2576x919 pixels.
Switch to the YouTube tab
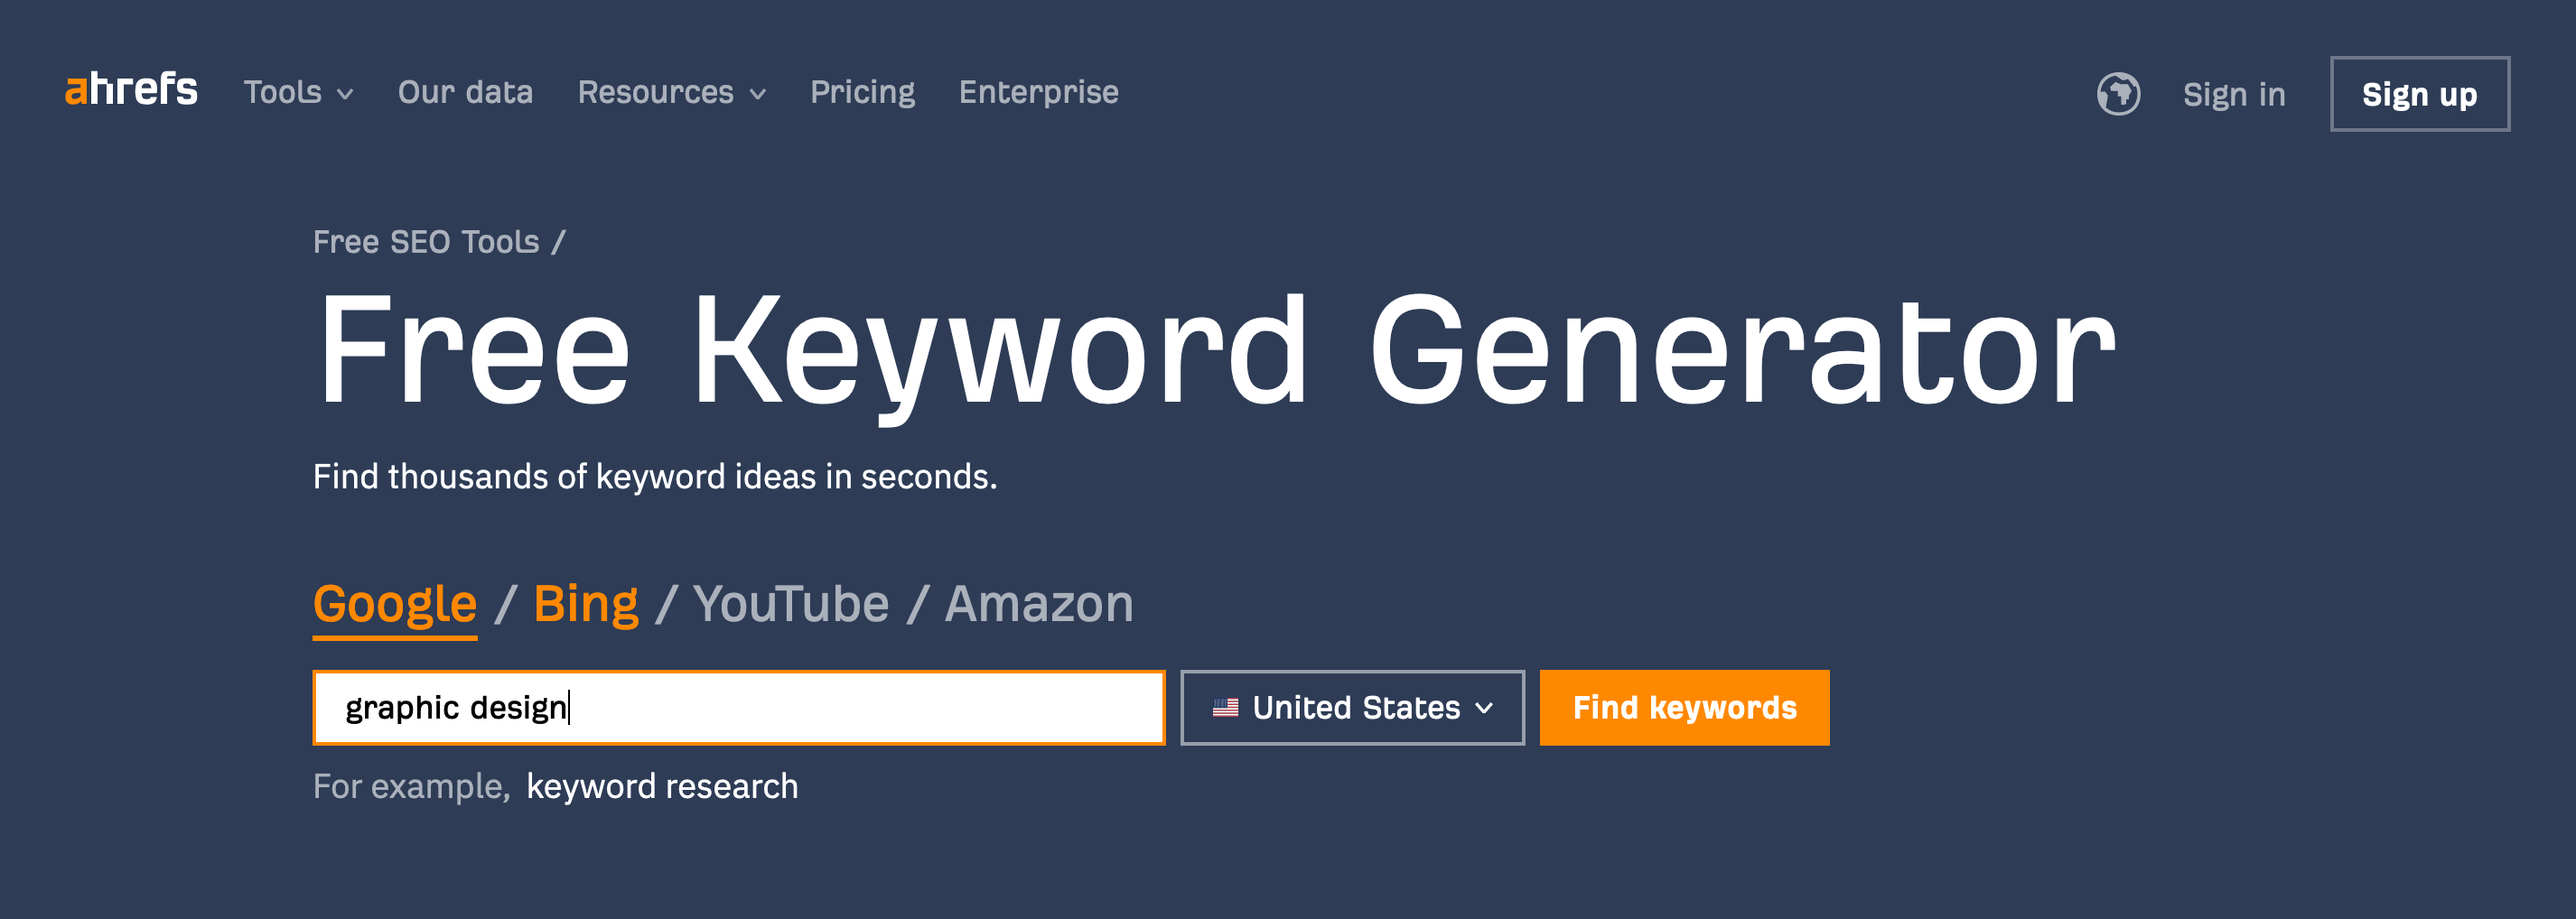(x=790, y=605)
